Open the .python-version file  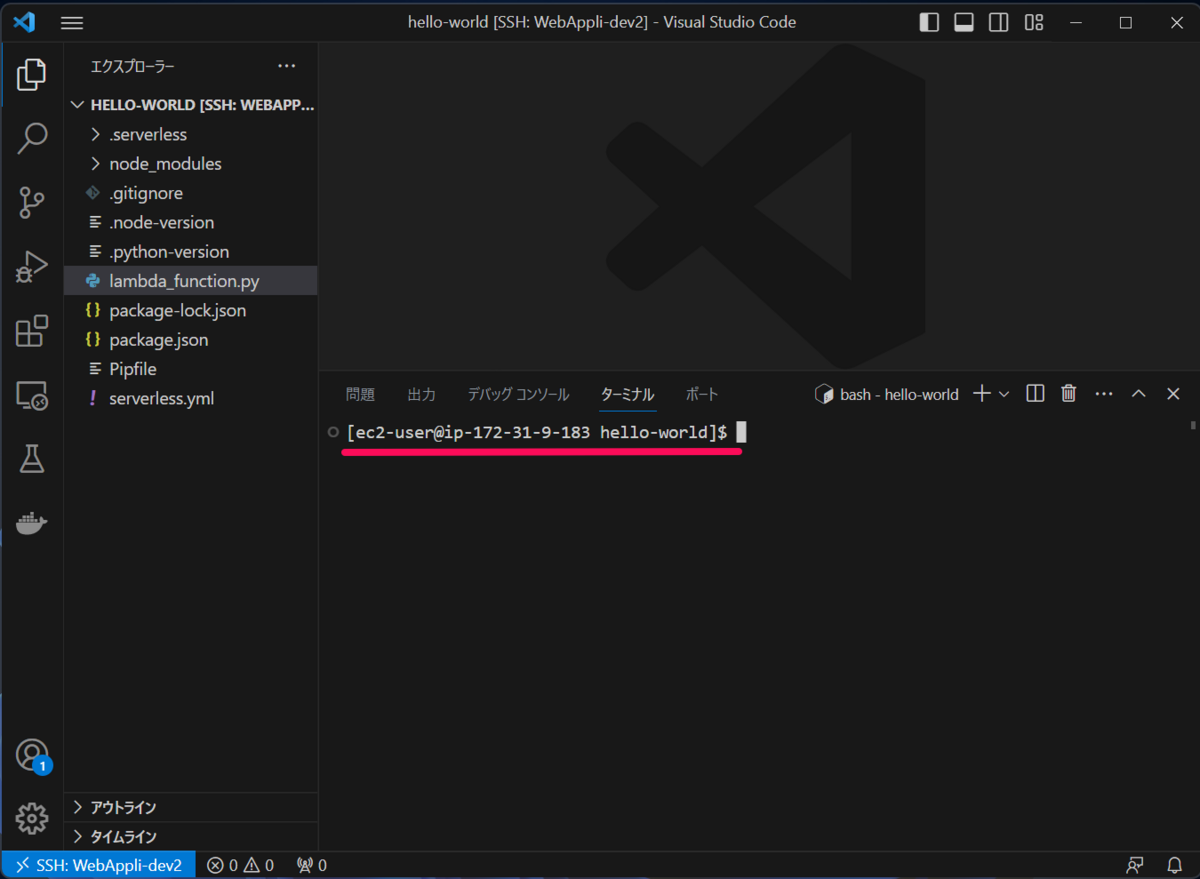(x=192, y=252)
